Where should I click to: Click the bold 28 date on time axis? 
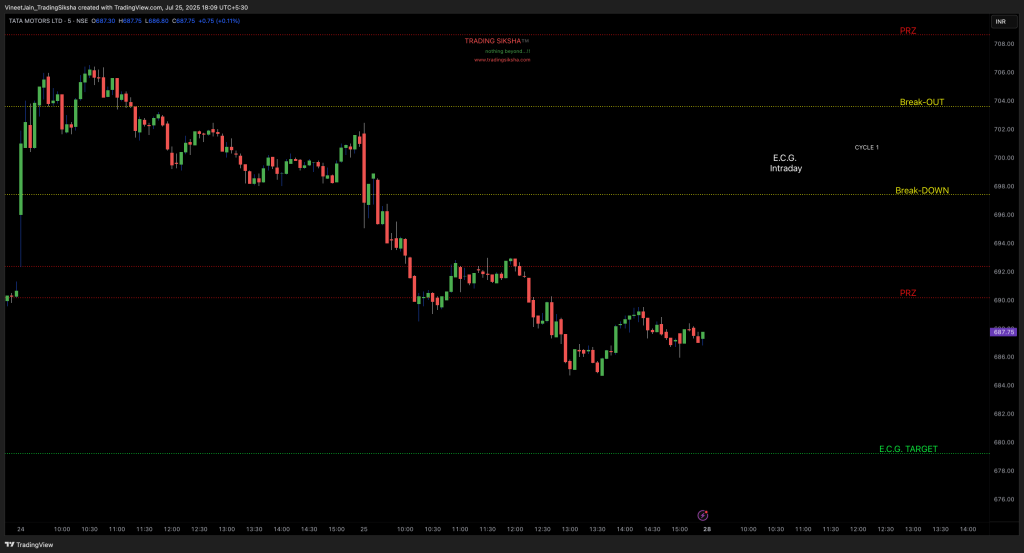(707, 528)
